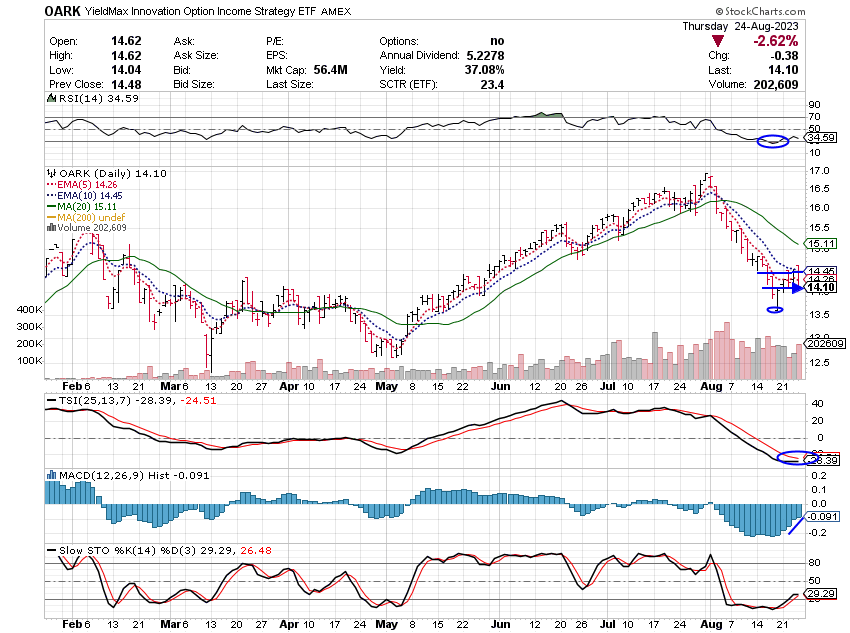Click the bar icon before OARK (Daily)
Viewport: 850px width, 633px height.
(x=51, y=173)
